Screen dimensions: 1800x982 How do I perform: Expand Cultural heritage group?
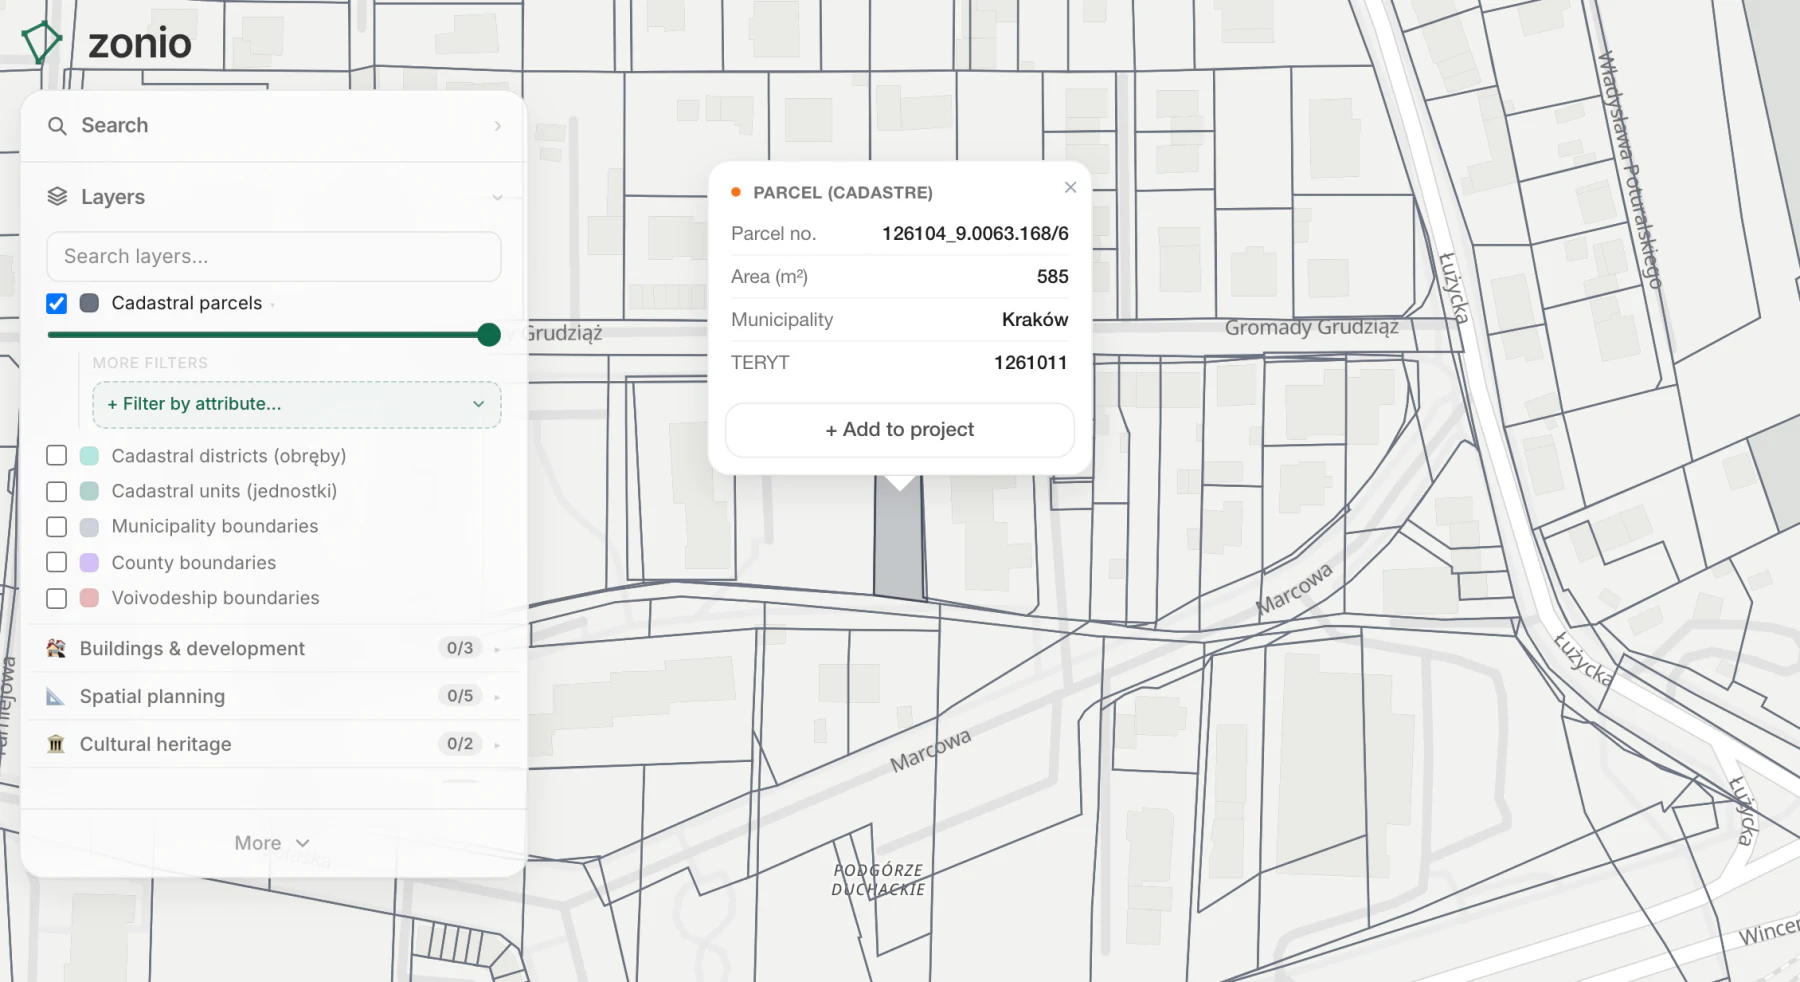click(497, 745)
